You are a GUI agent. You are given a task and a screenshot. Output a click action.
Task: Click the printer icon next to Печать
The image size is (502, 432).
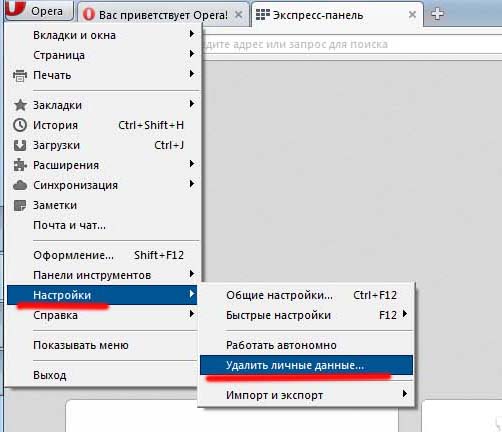pyautogui.click(x=20, y=75)
